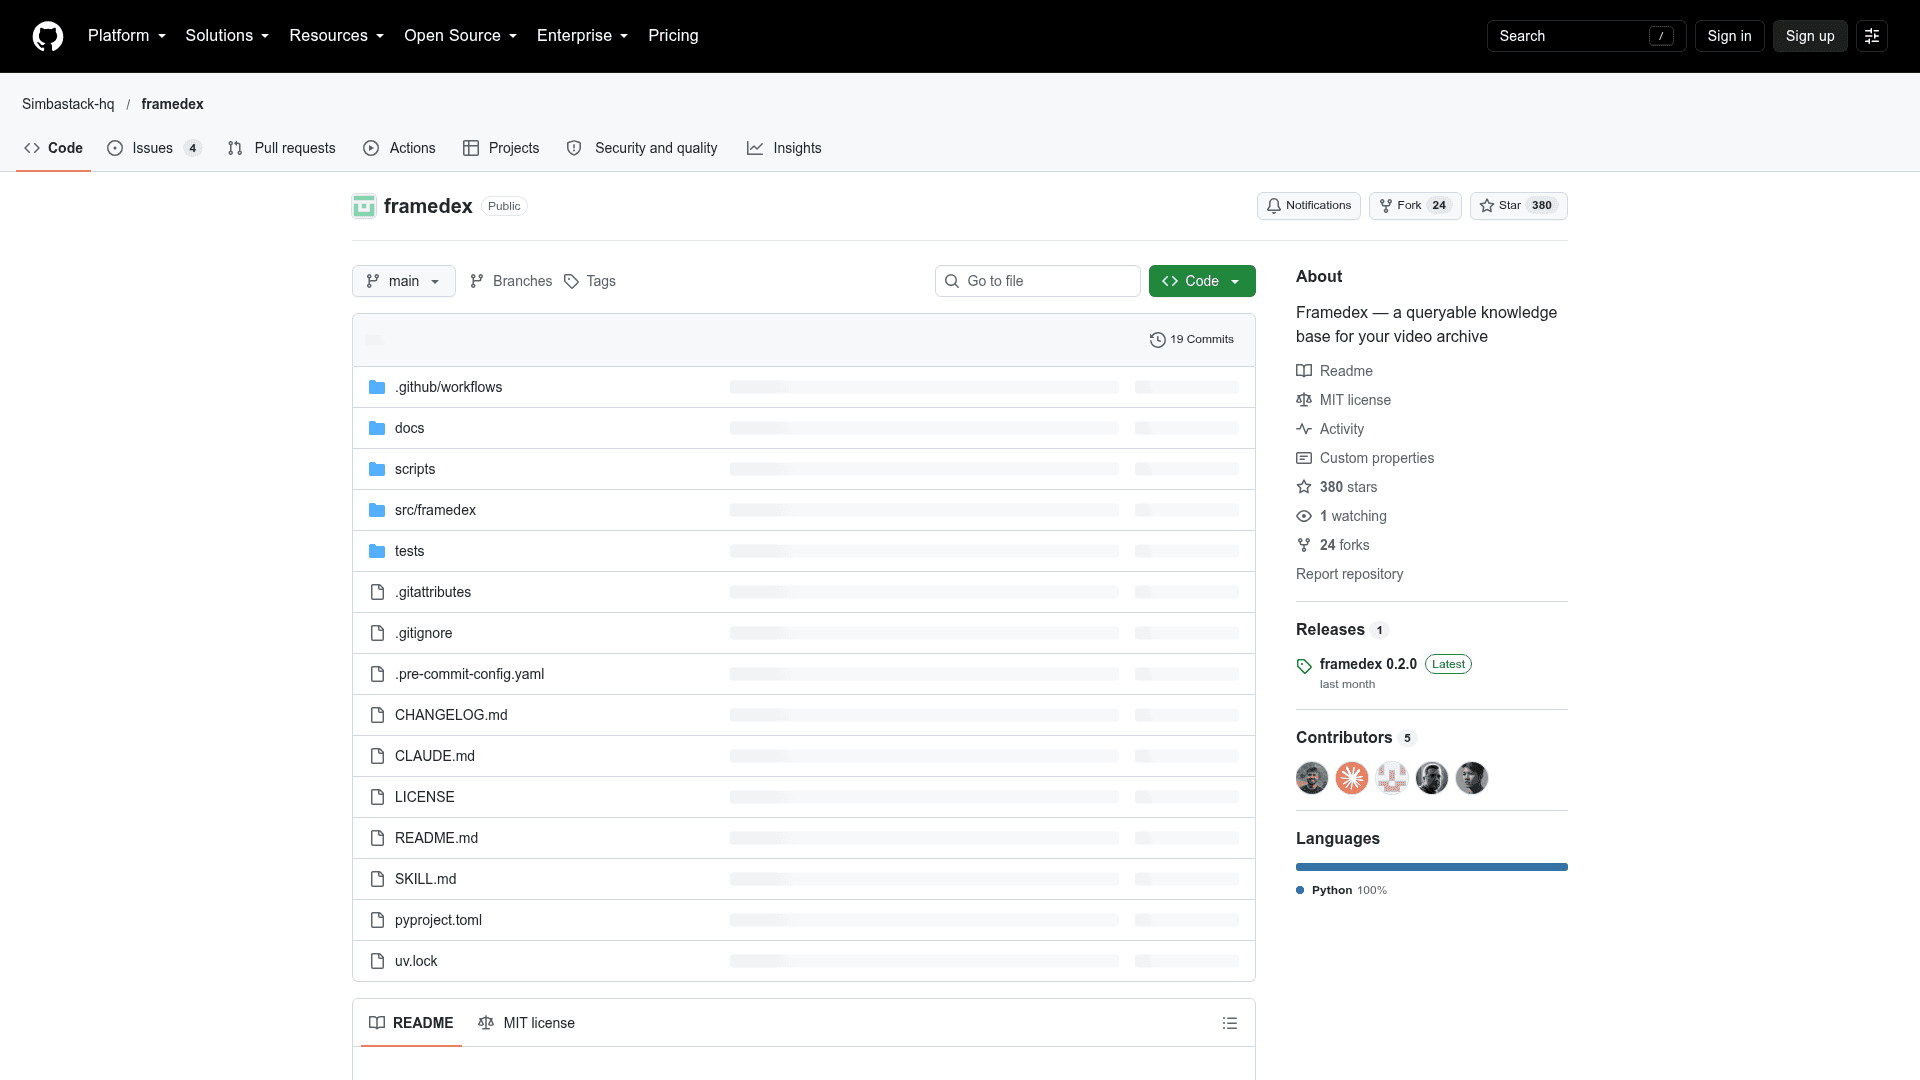Switch to the Actions tab
This screenshot has width=1920, height=1080.
tap(399, 148)
